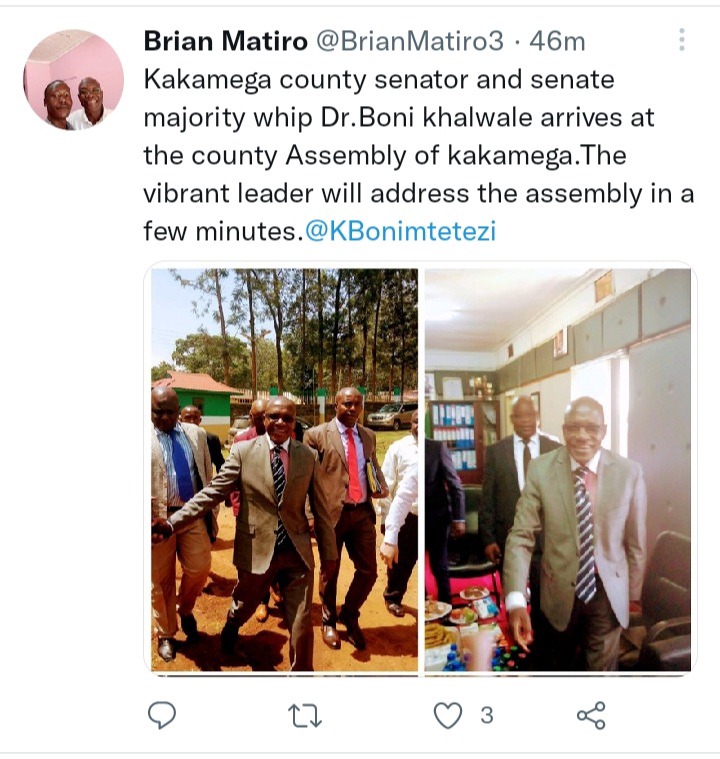Click the text line mentioning Dr.Boni khalwale
The height and width of the screenshot is (759, 720).
tap(399, 118)
